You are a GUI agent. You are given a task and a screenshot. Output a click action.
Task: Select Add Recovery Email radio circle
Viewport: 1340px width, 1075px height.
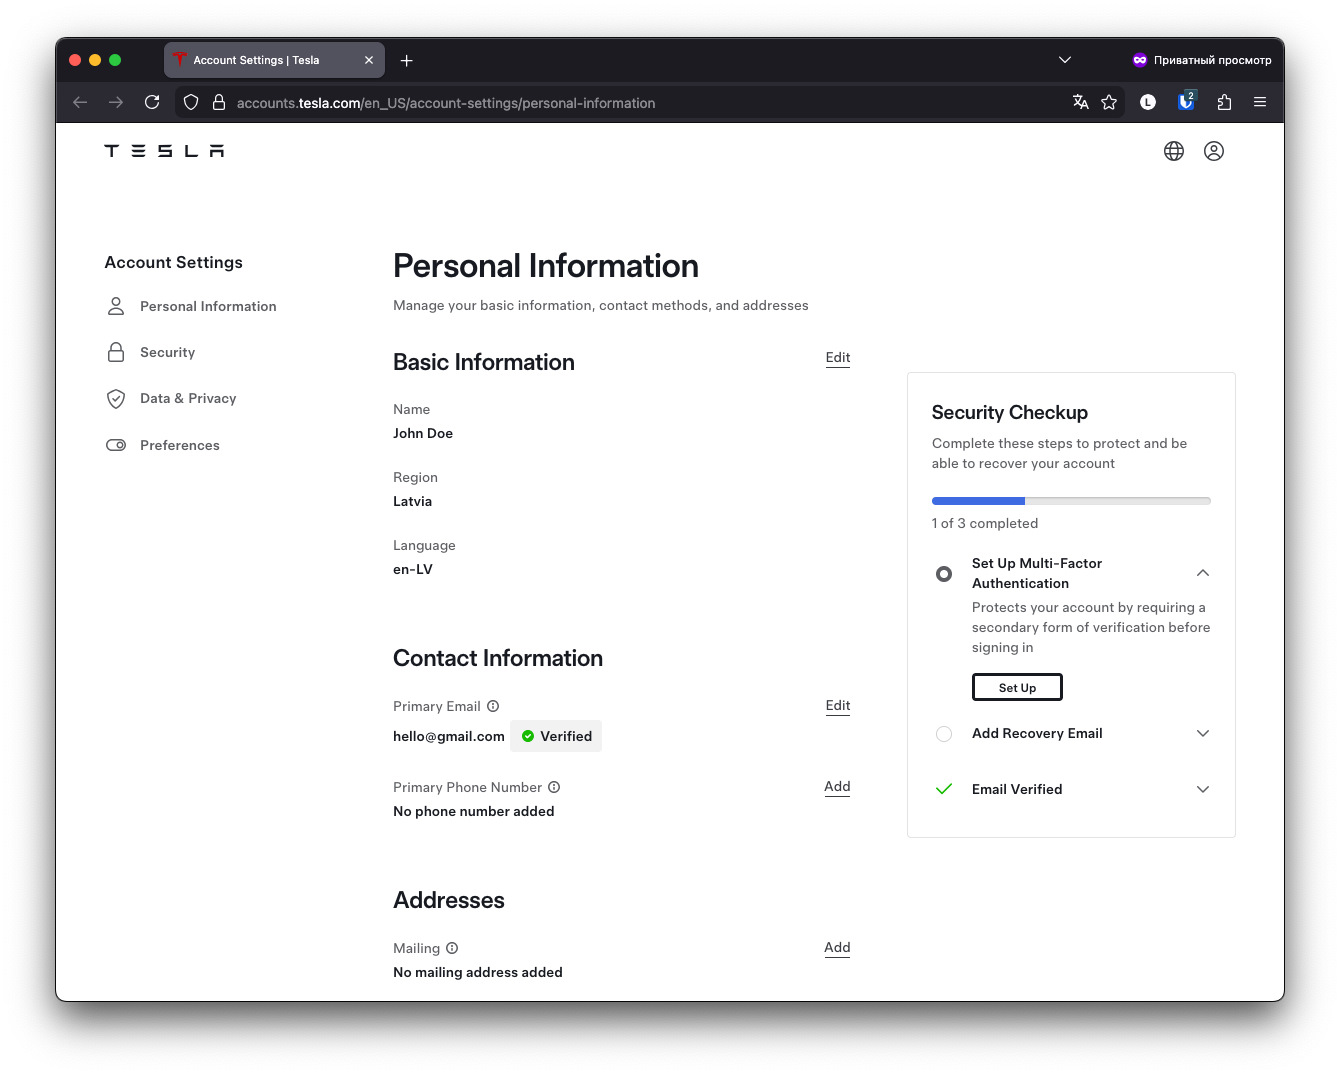click(944, 734)
